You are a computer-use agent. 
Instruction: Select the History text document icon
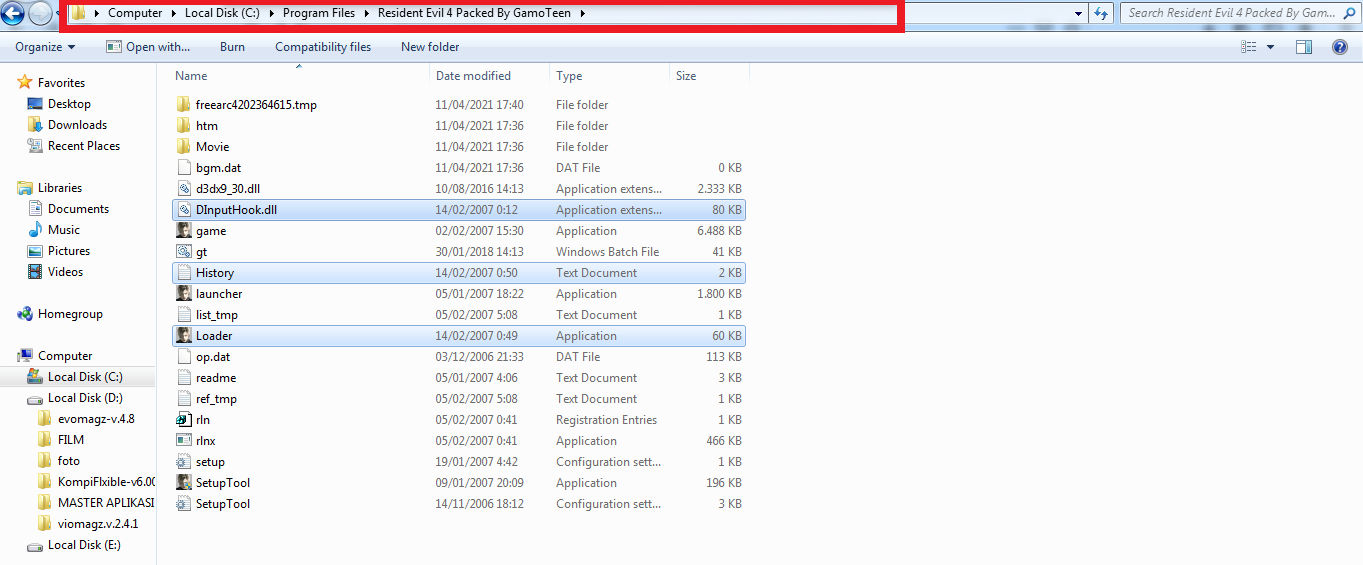tap(183, 273)
